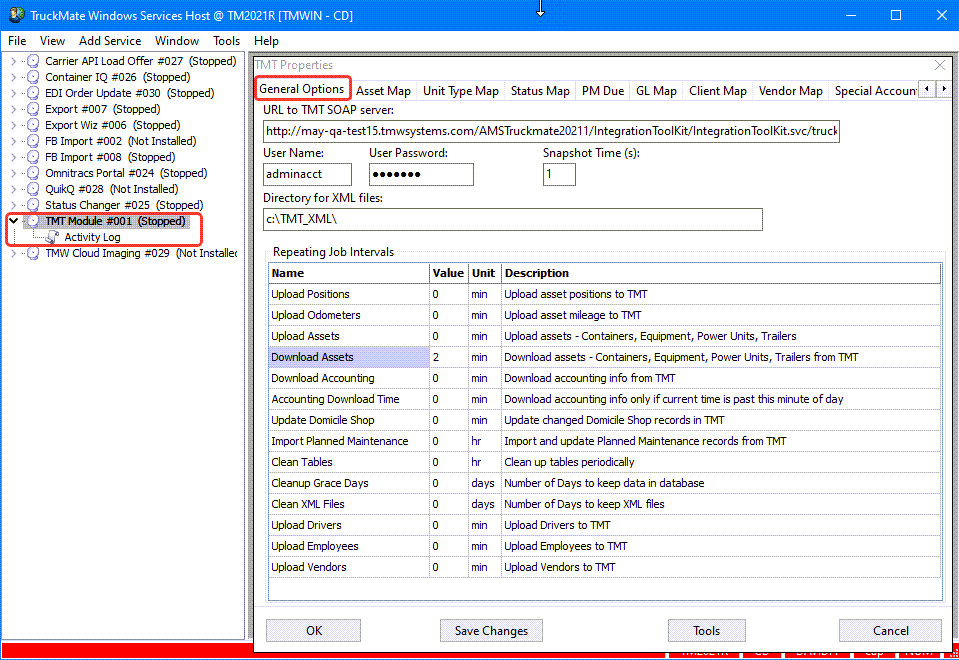Expand the Export Wiz #006 tree node
Screen dimensions: 959x660
point(14,125)
